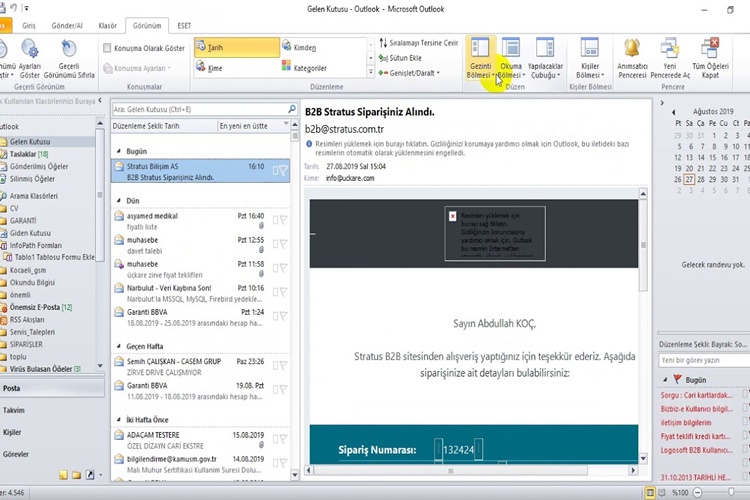Expand arrangement gallery more arrow
Screen dimensions: 750x500
pyautogui.click(x=371, y=72)
